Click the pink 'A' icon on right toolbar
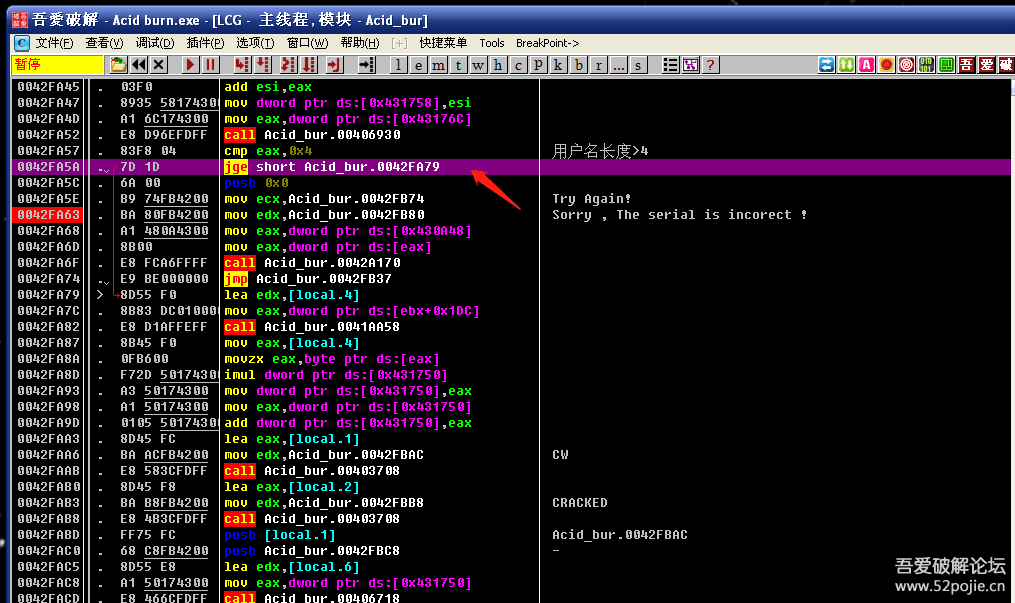Image resolution: width=1015 pixels, height=603 pixels. (x=867, y=65)
